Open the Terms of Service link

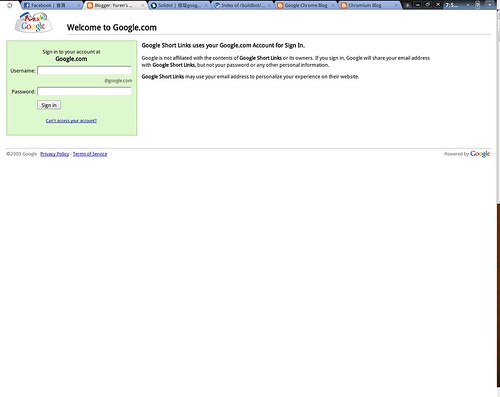coord(90,154)
